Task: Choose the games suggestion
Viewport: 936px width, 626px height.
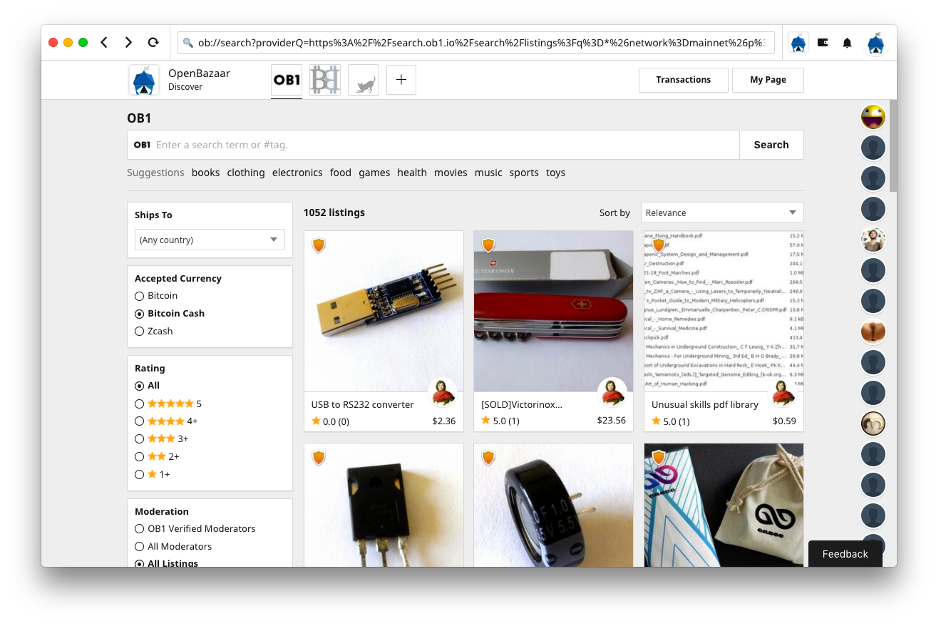Action: (x=374, y=172)
